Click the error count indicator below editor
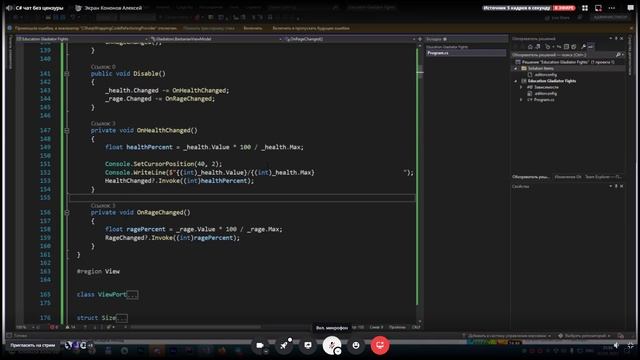 point(54,327)
